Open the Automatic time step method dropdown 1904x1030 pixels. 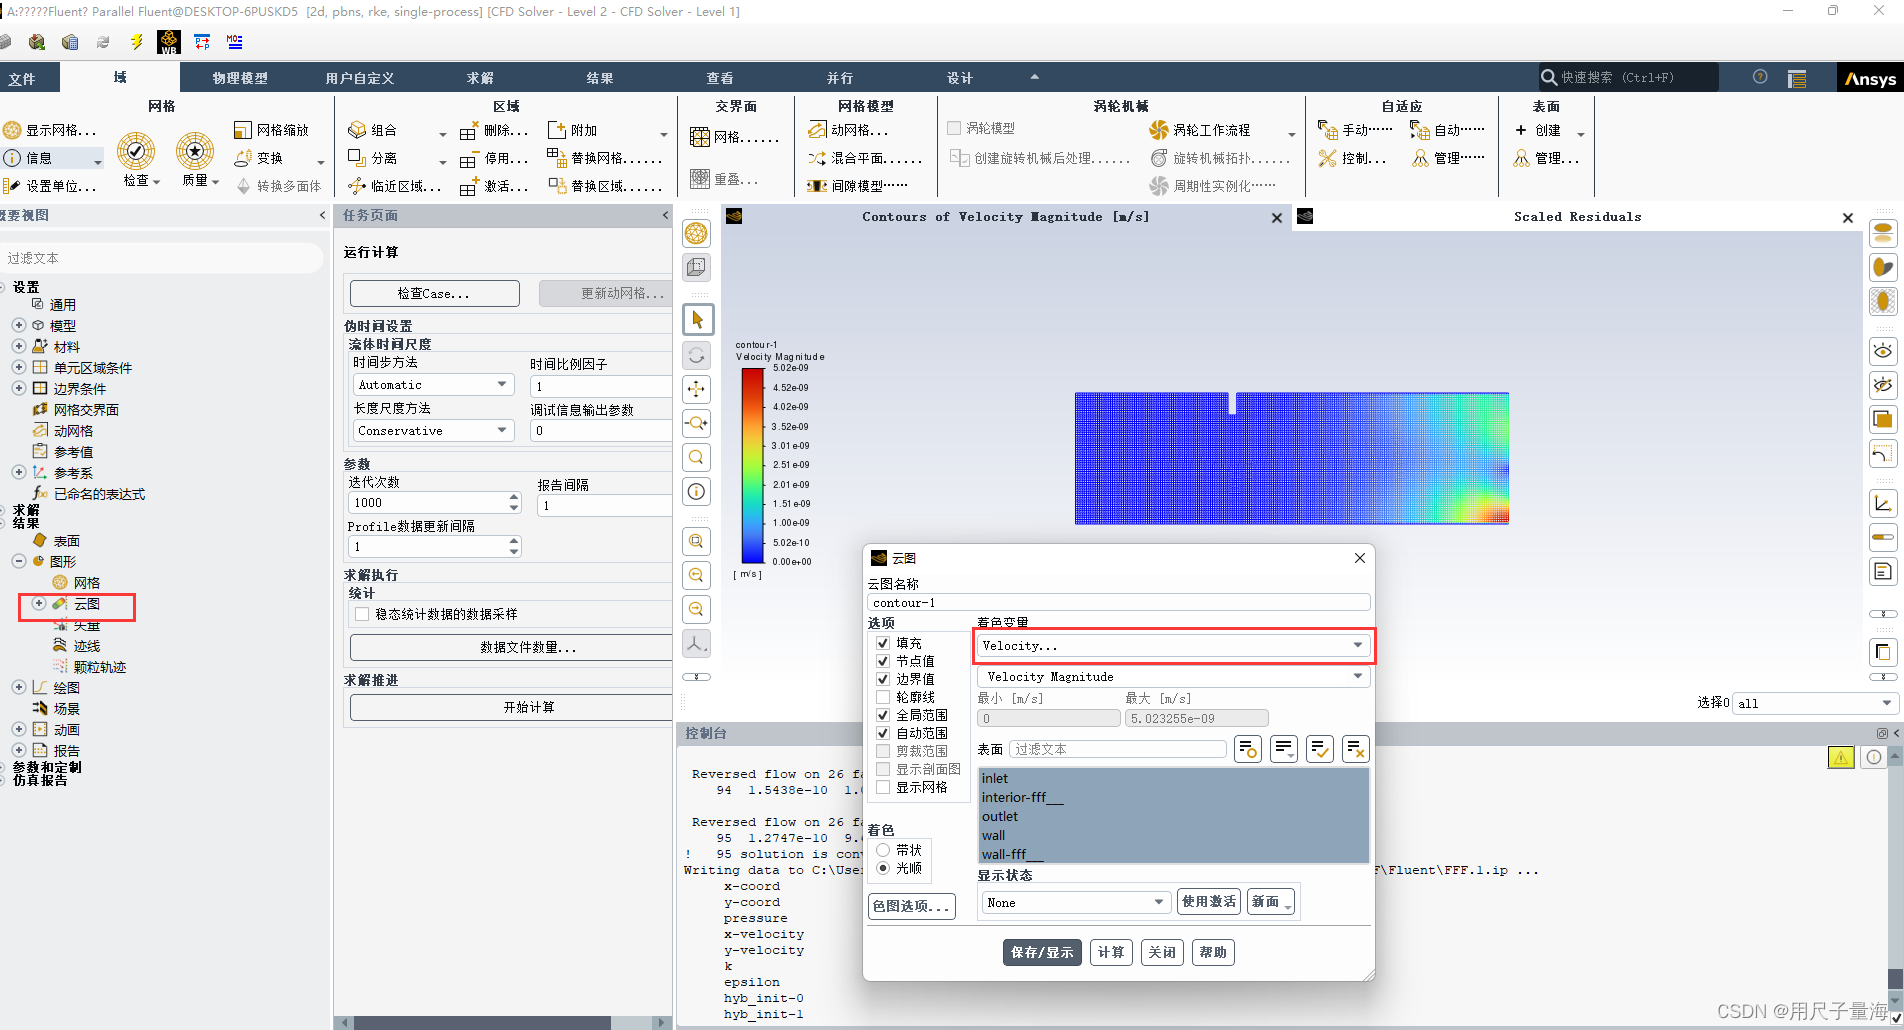click(x=433, y=385)
